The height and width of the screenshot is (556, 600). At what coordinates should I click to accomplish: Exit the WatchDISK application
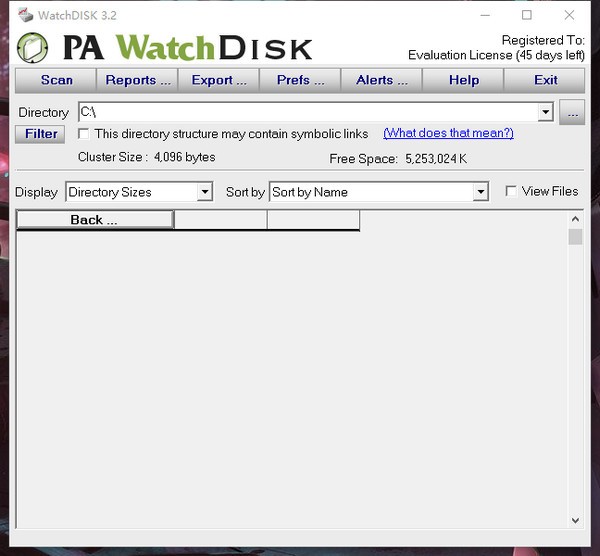[x=545, y=80]
